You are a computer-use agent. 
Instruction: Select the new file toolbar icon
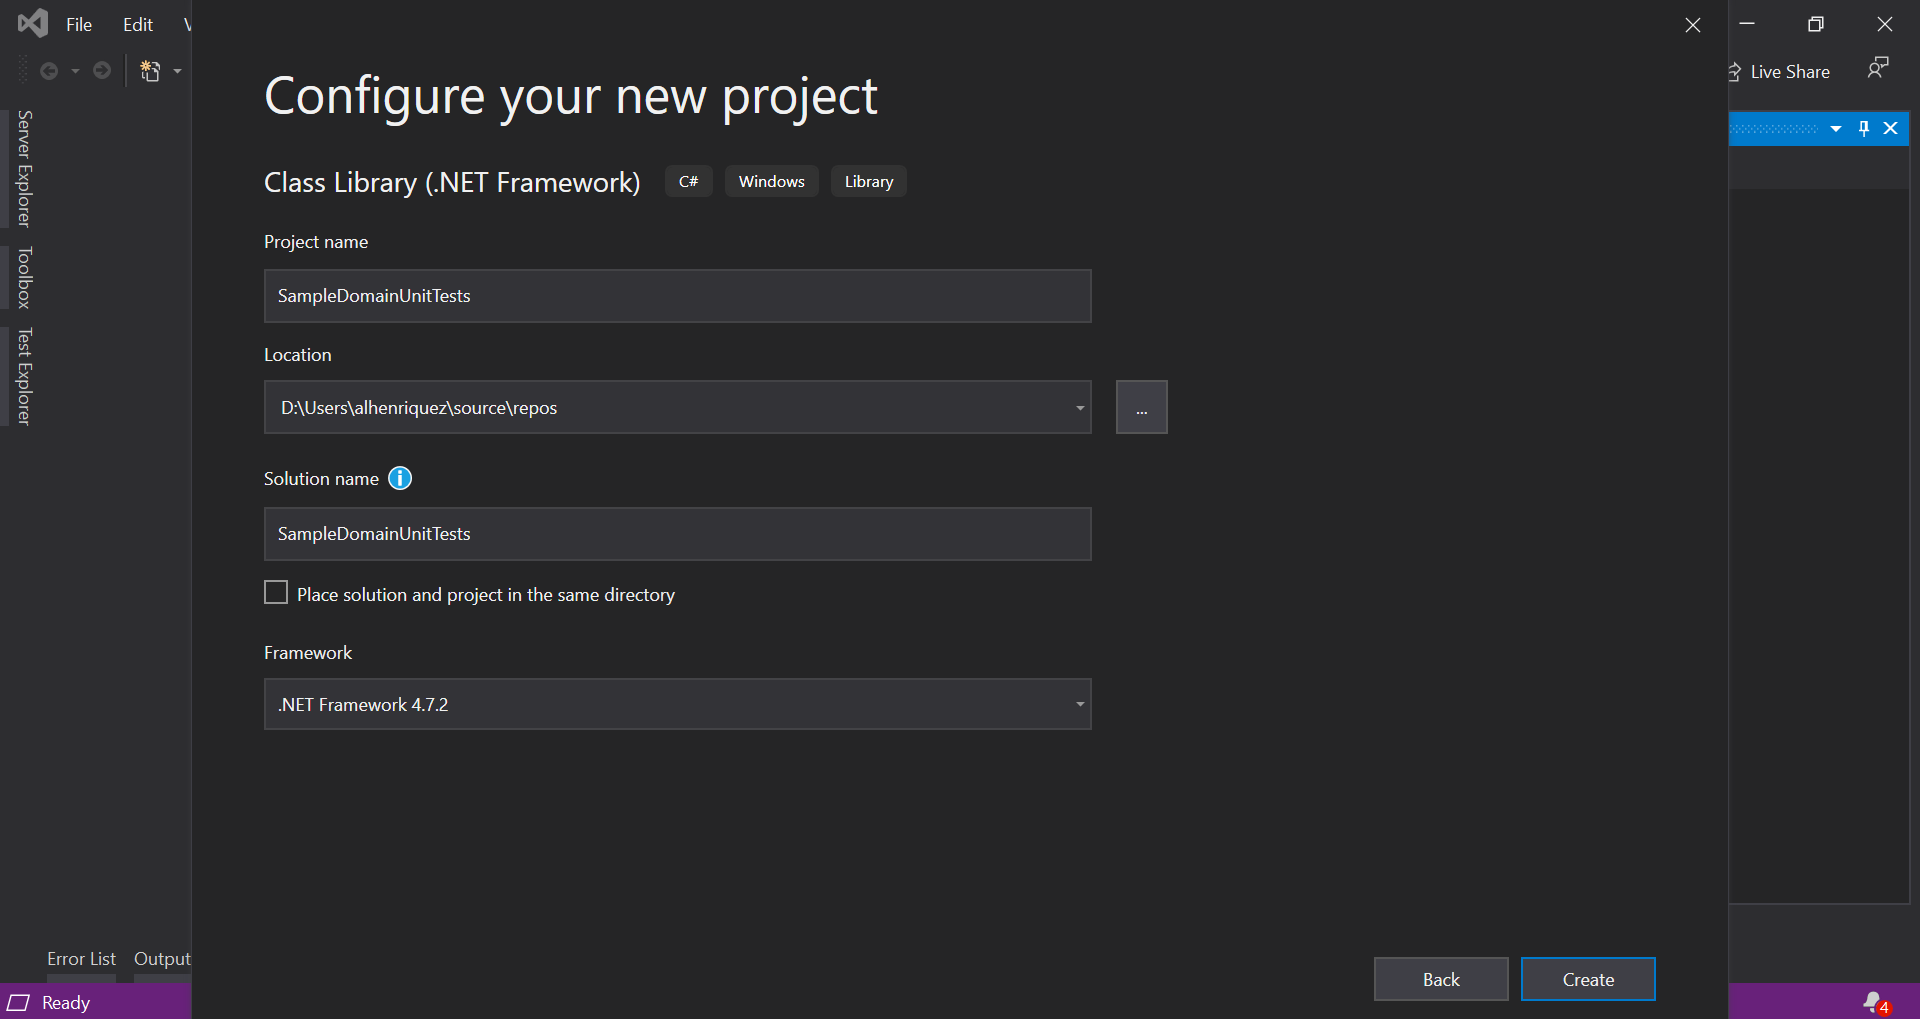point(152,70)
